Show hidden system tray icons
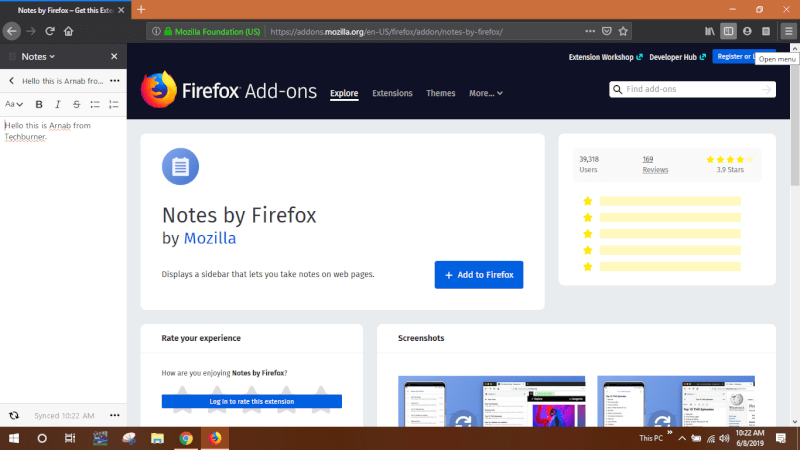The width and height of the screenshot is (800, 450). [682, 438]
